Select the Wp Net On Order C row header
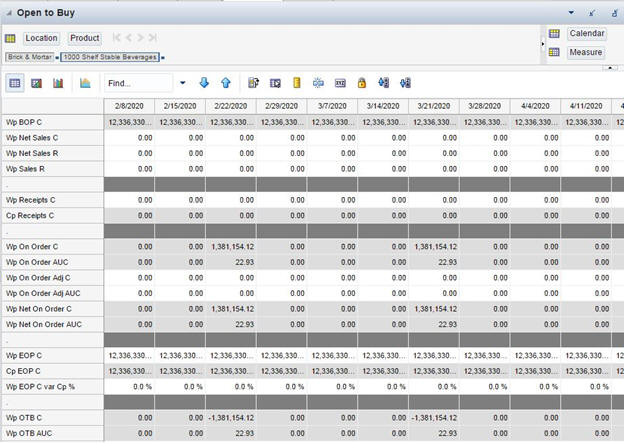625x444 pixels. point(53,309)
